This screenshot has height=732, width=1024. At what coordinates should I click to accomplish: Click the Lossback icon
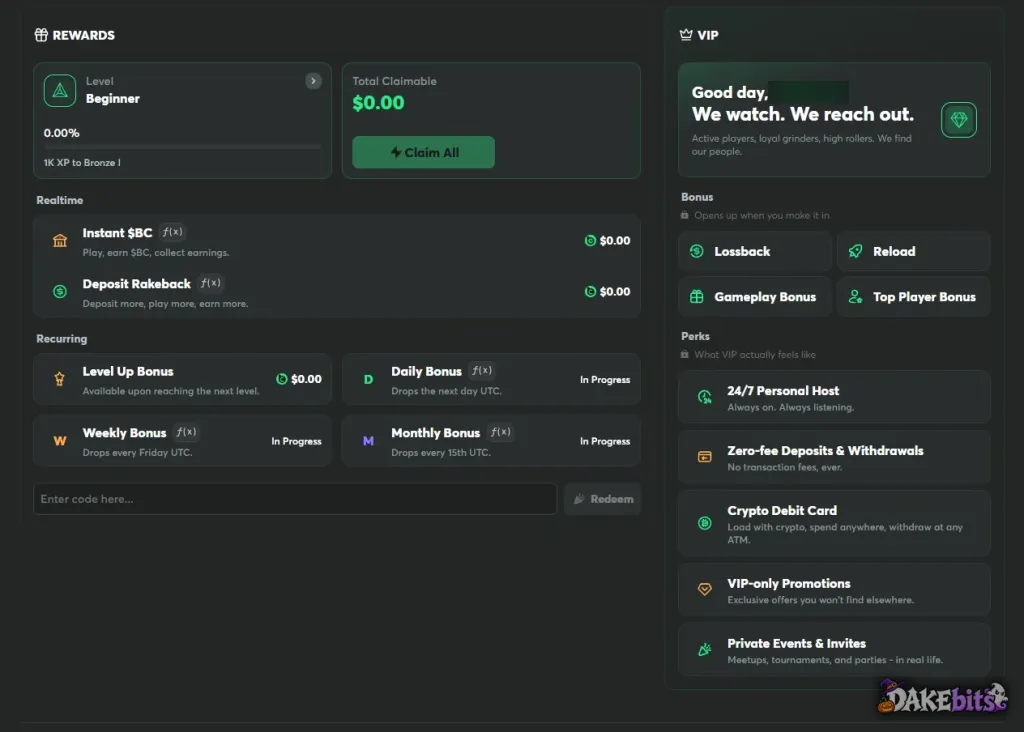697,251
